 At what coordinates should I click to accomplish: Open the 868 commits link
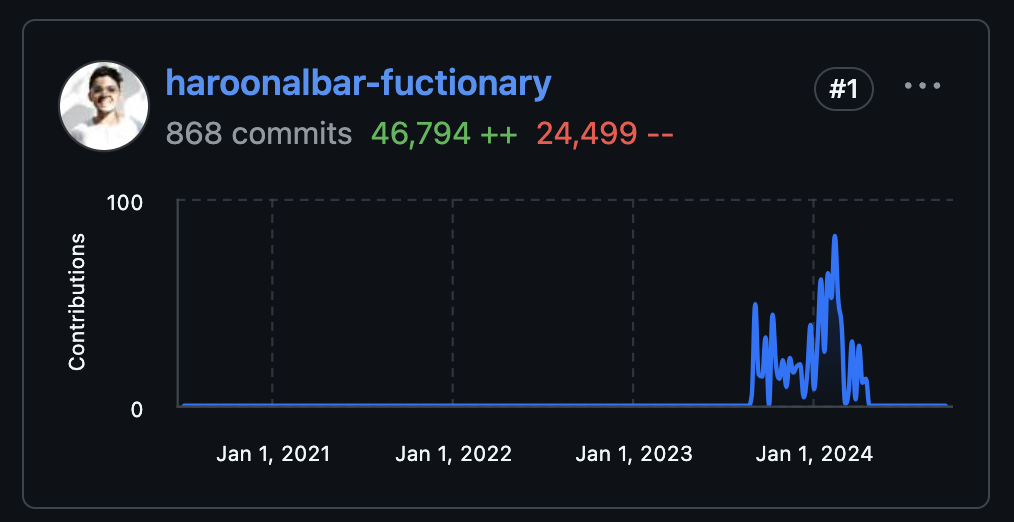(x=258, y=133)
